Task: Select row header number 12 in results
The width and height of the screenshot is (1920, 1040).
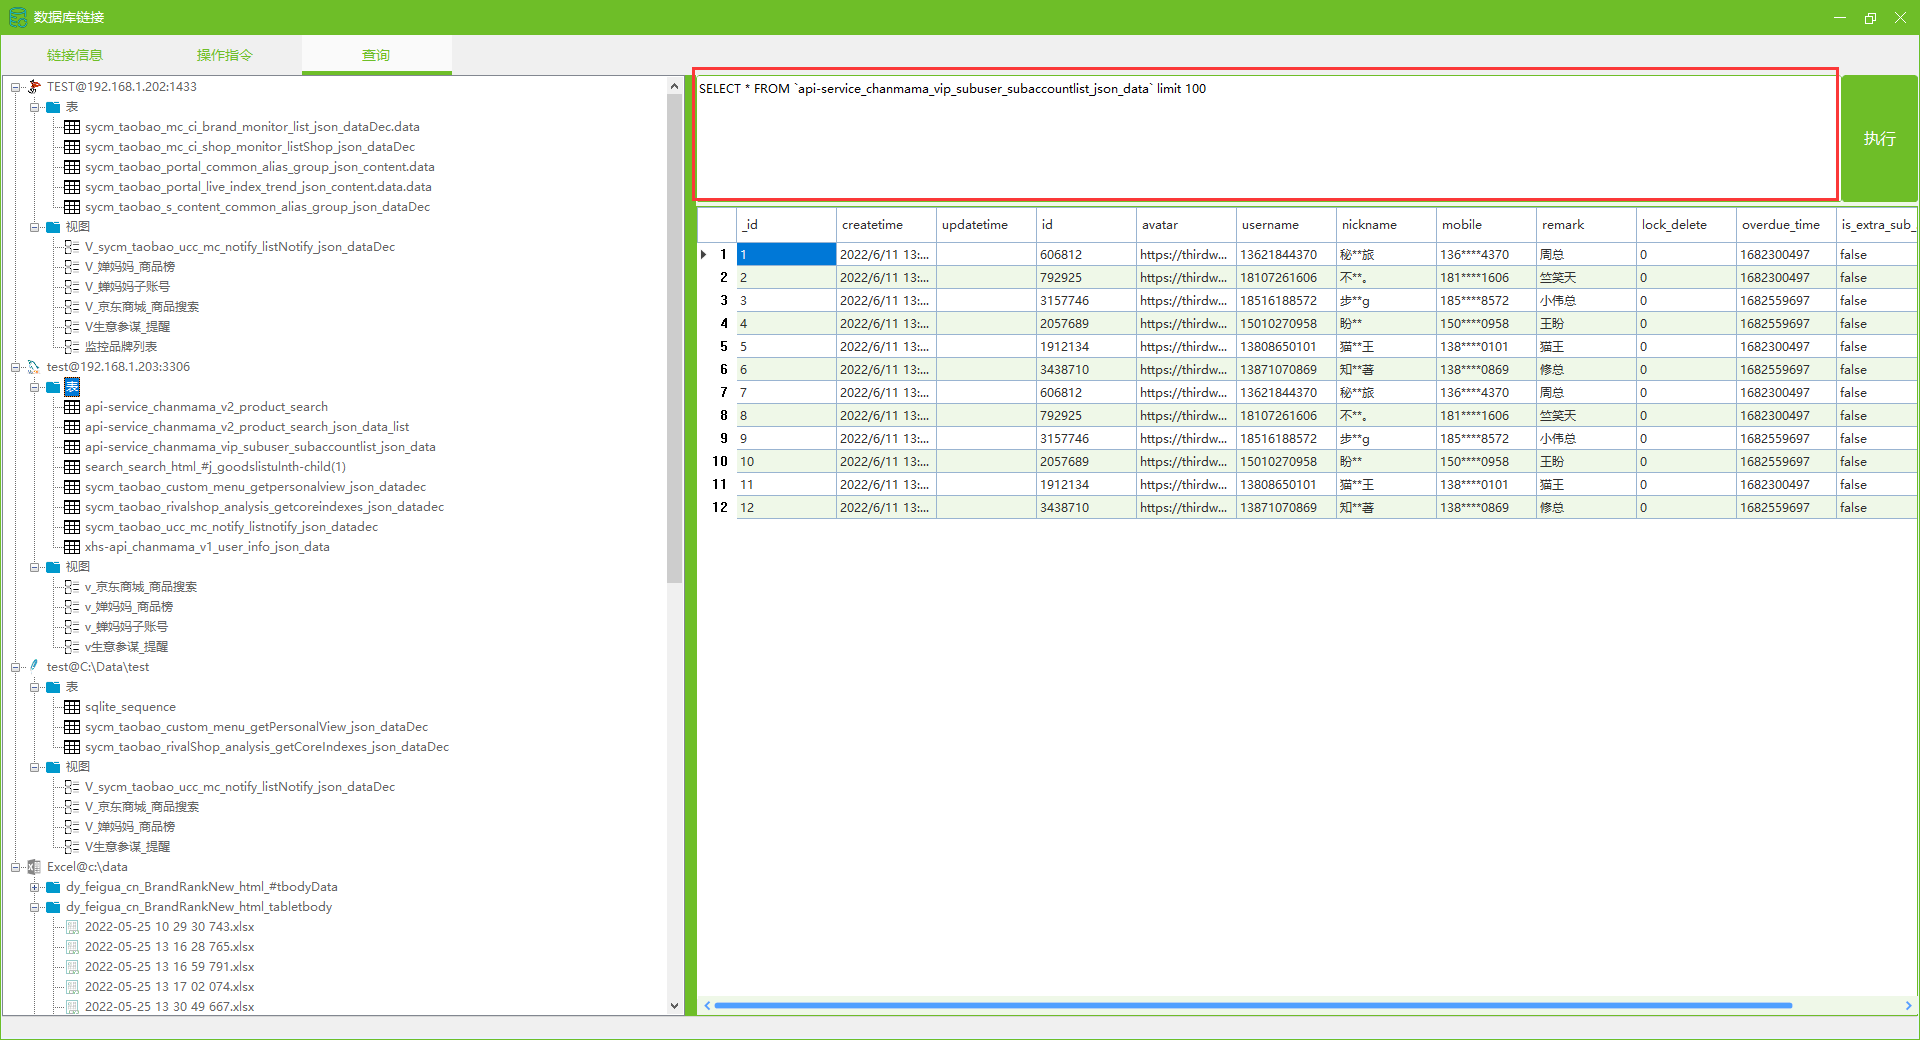Action: click(719, 508)
